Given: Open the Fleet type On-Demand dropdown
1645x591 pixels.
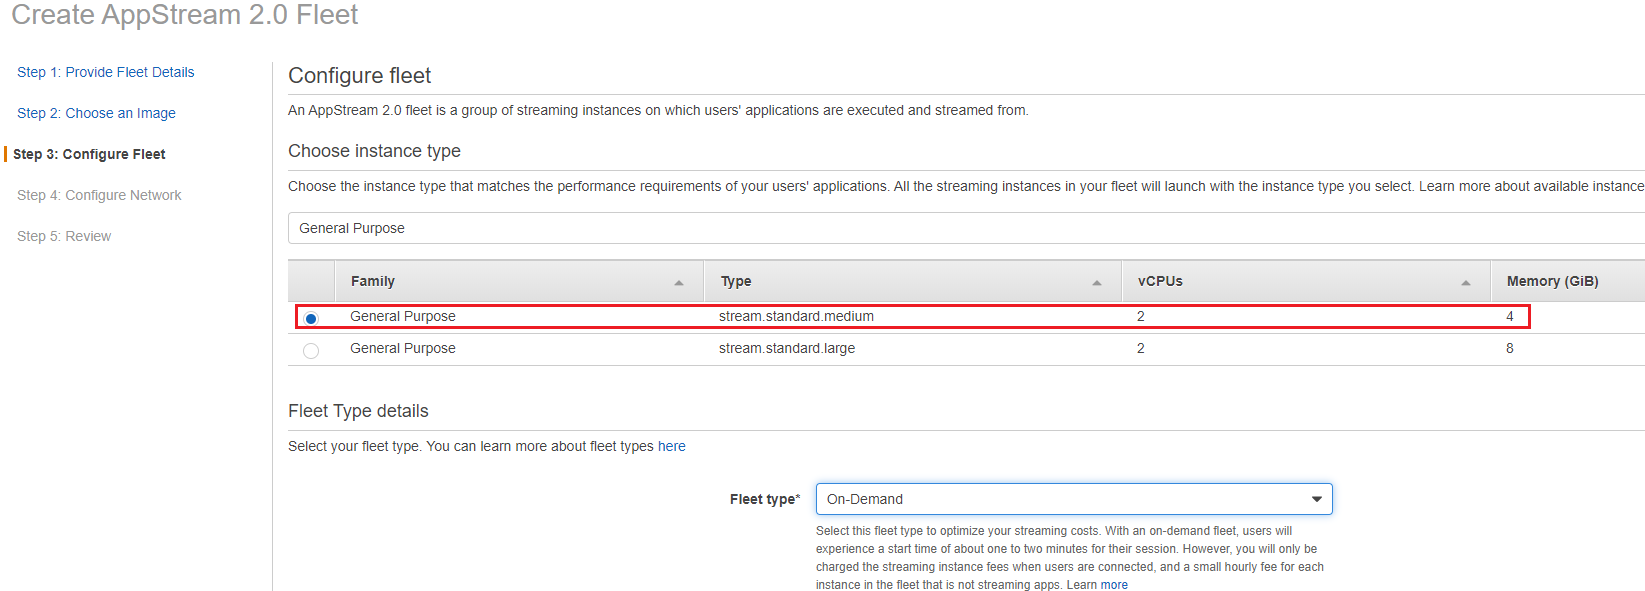Looking at the screenshot, I should point(1074,499).
